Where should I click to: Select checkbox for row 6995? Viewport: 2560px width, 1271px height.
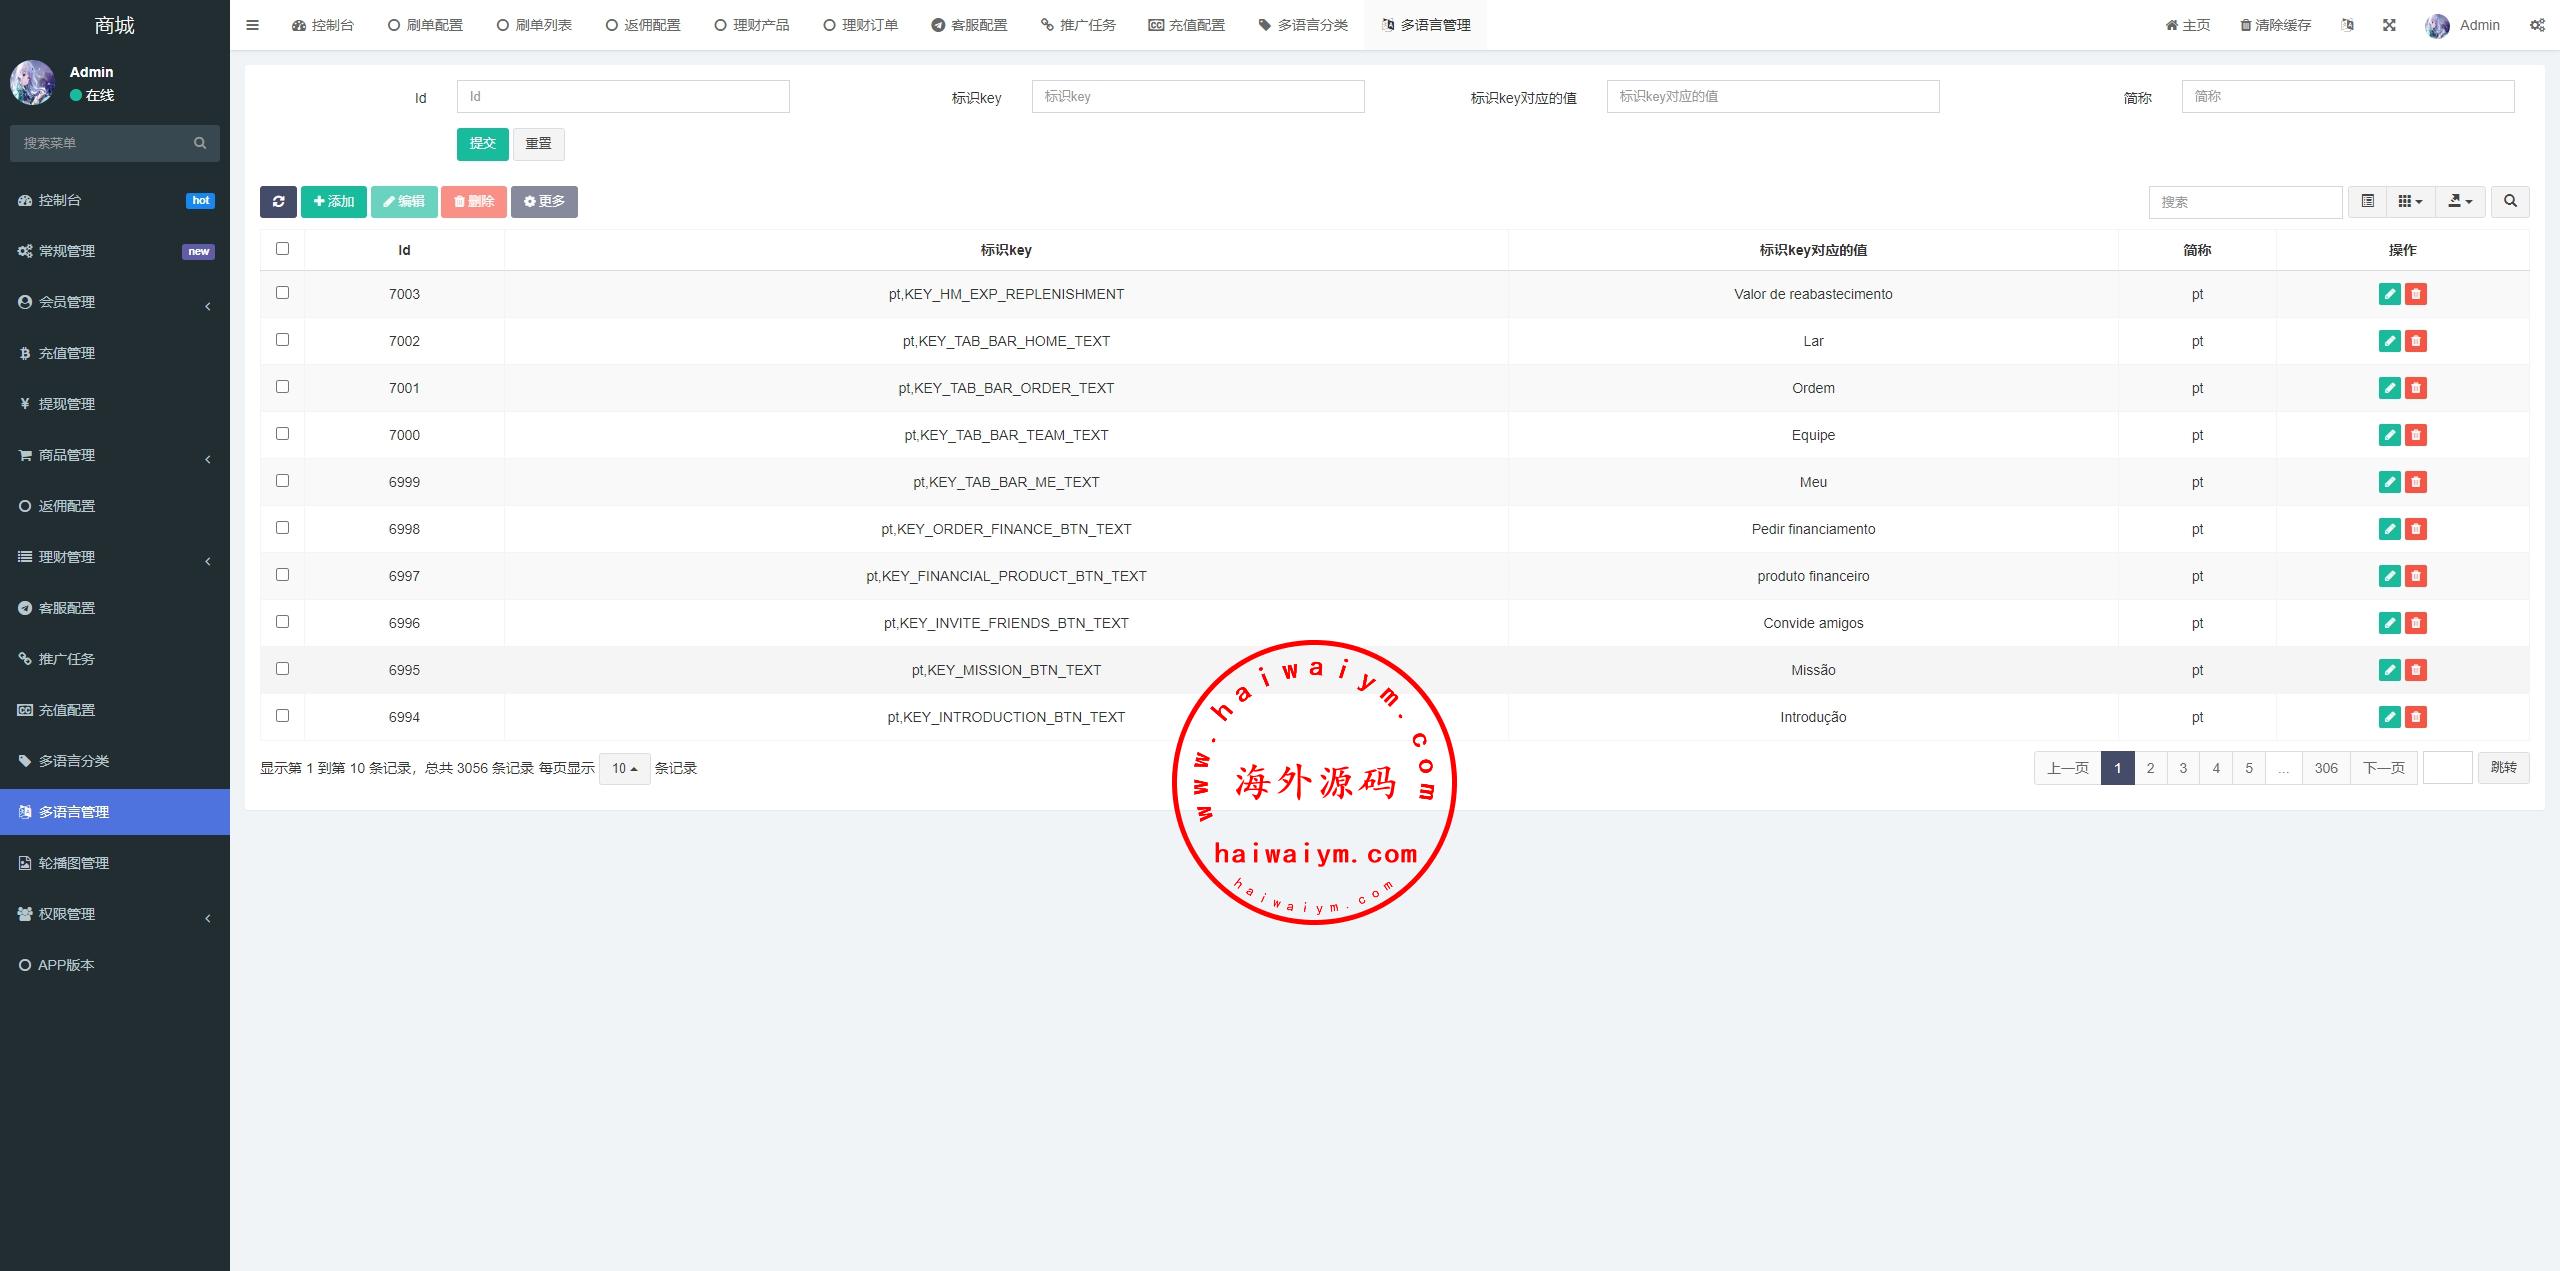(282, 669)
